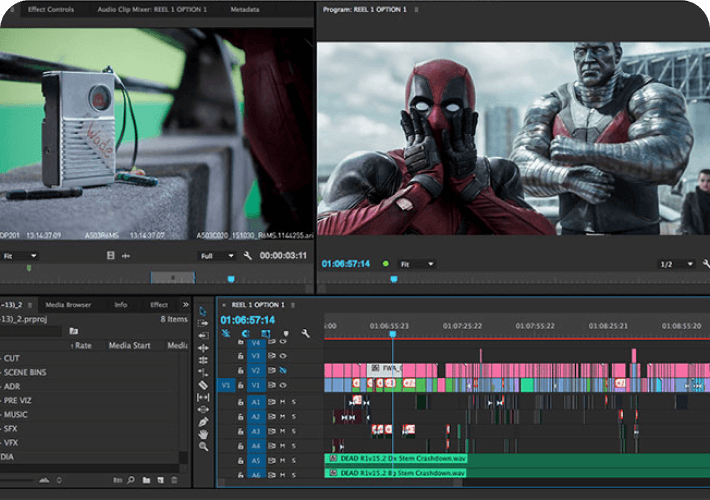The height and width of the screenshot is (500, 710).
Task: Select the Selection arrow tool
Action: click(202, 311)
